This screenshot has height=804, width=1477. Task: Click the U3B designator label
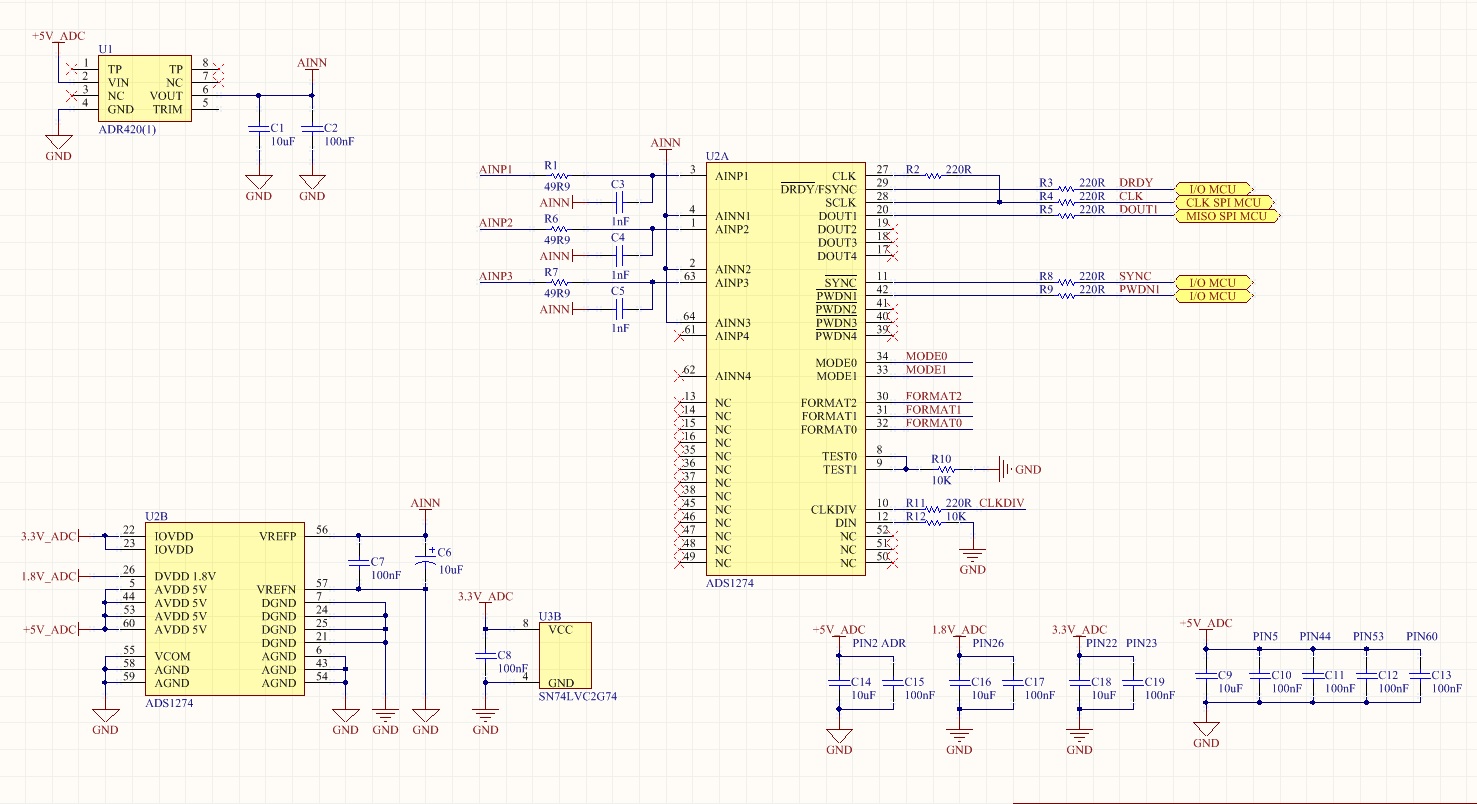550,616
